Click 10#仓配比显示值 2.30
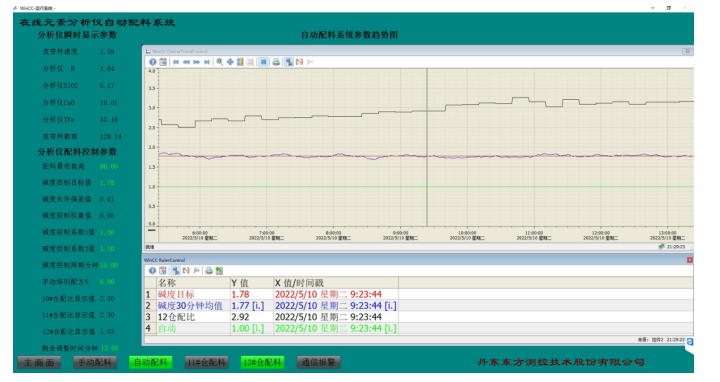Viewport: 720px width, 382px height. (107, 298)
